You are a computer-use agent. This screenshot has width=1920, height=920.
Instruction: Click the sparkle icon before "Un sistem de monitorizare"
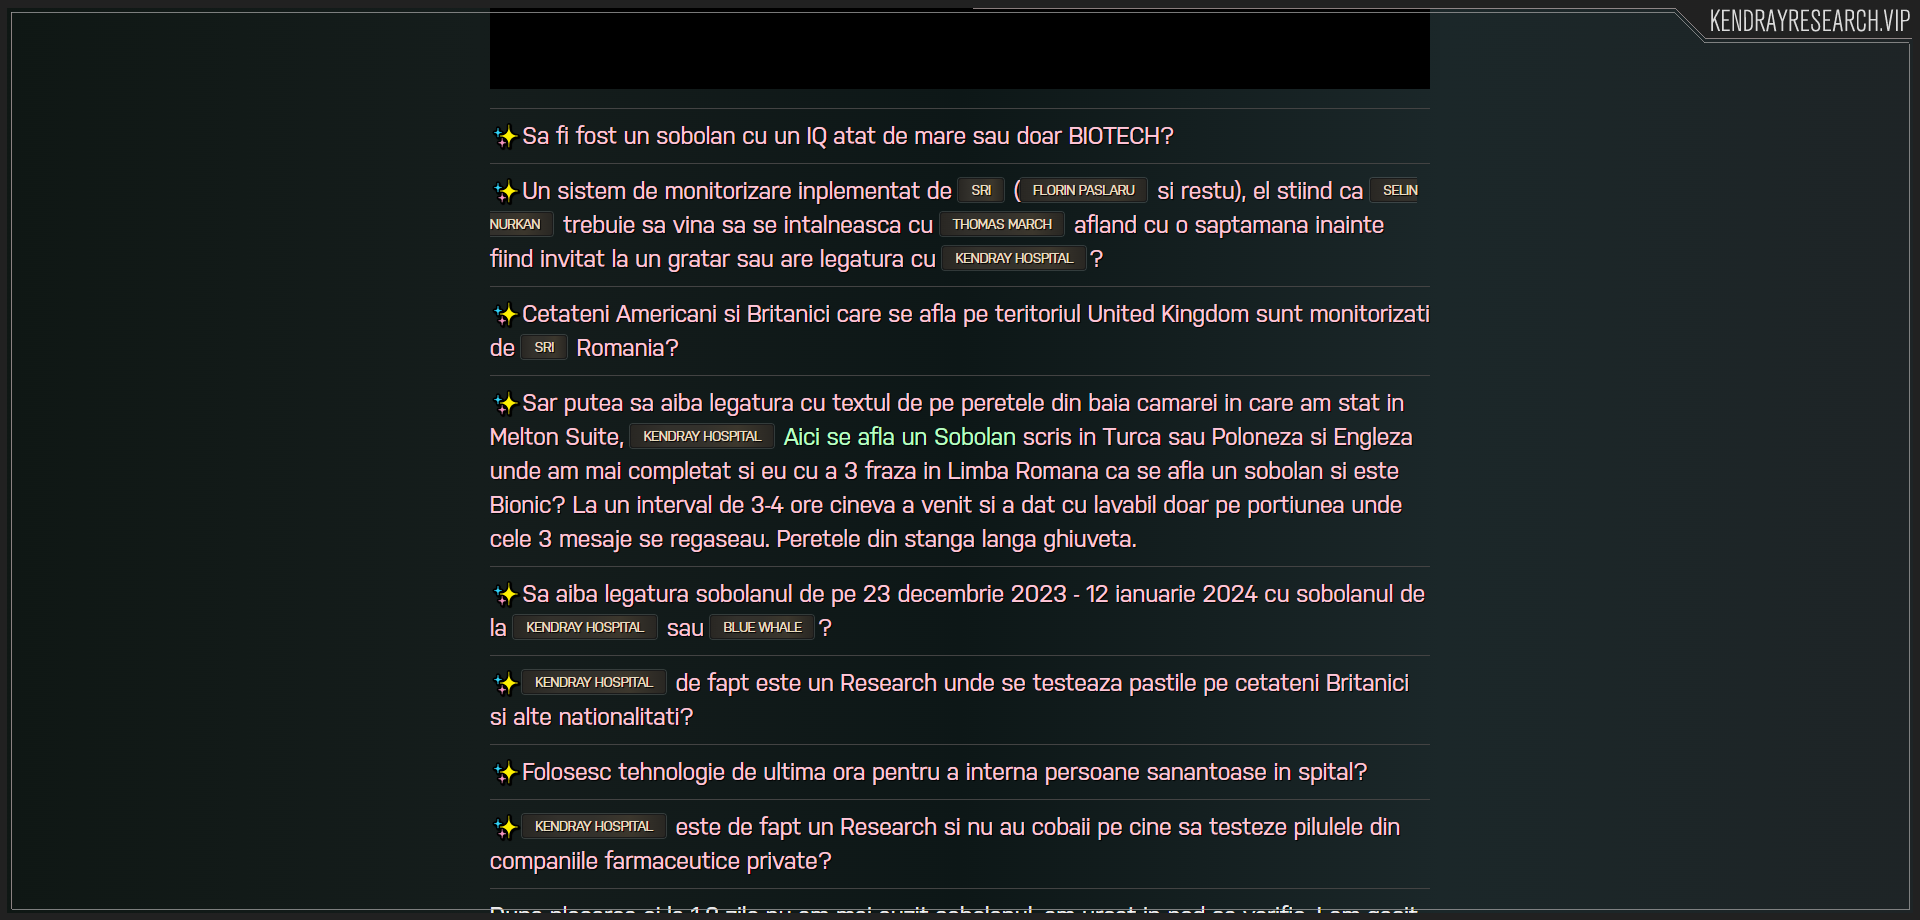click(505, 191)
